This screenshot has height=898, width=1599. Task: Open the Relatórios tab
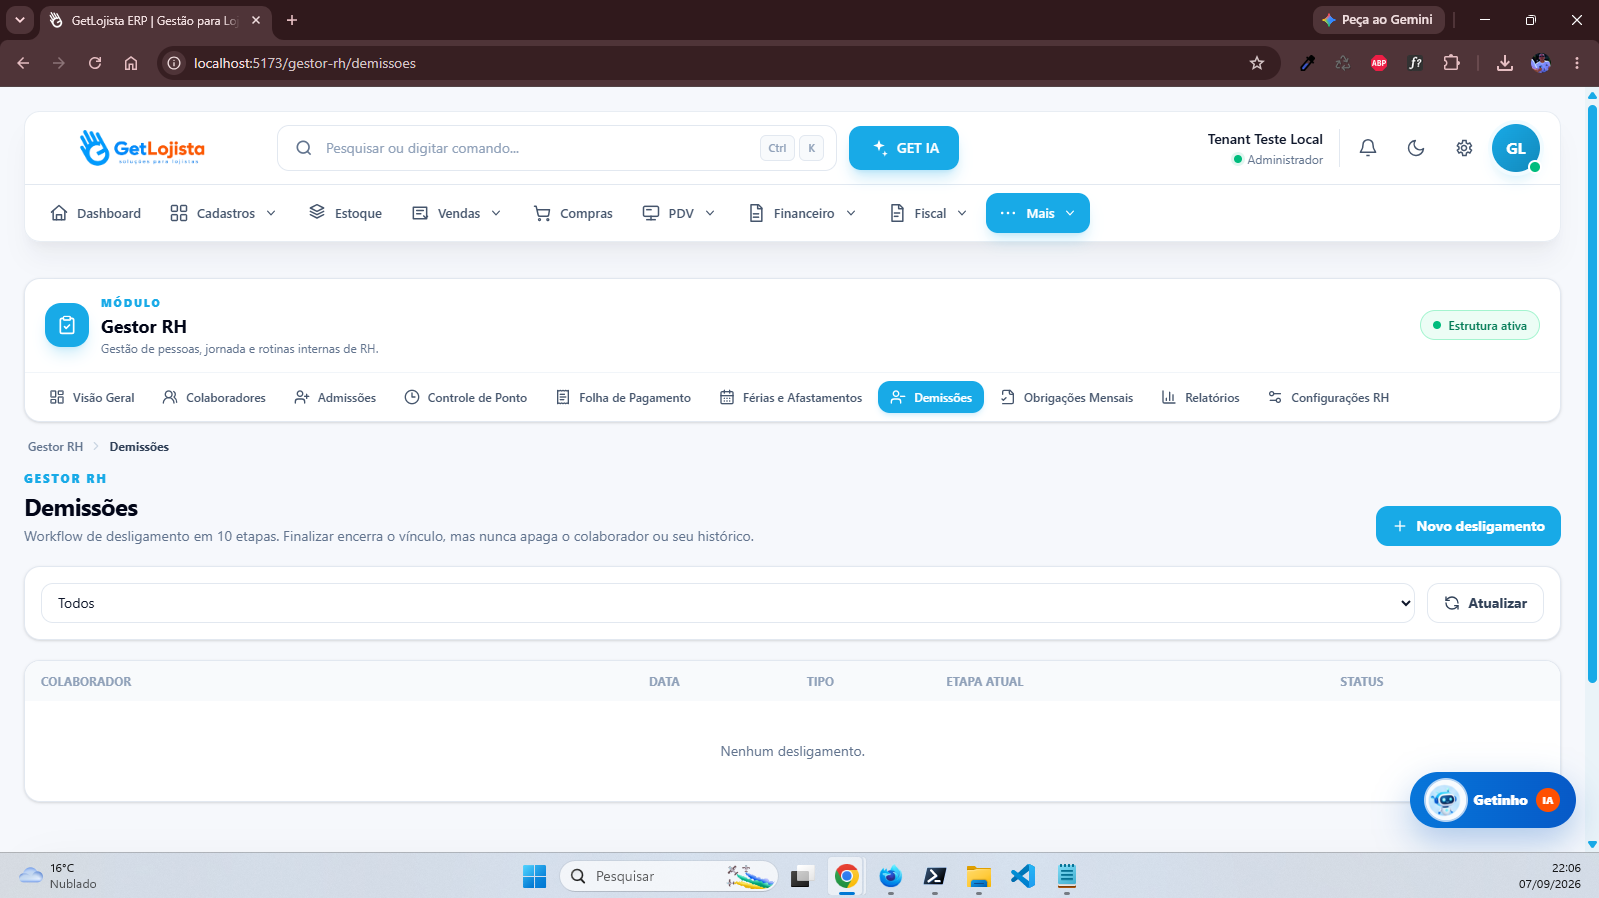(x=1200, y=397)
